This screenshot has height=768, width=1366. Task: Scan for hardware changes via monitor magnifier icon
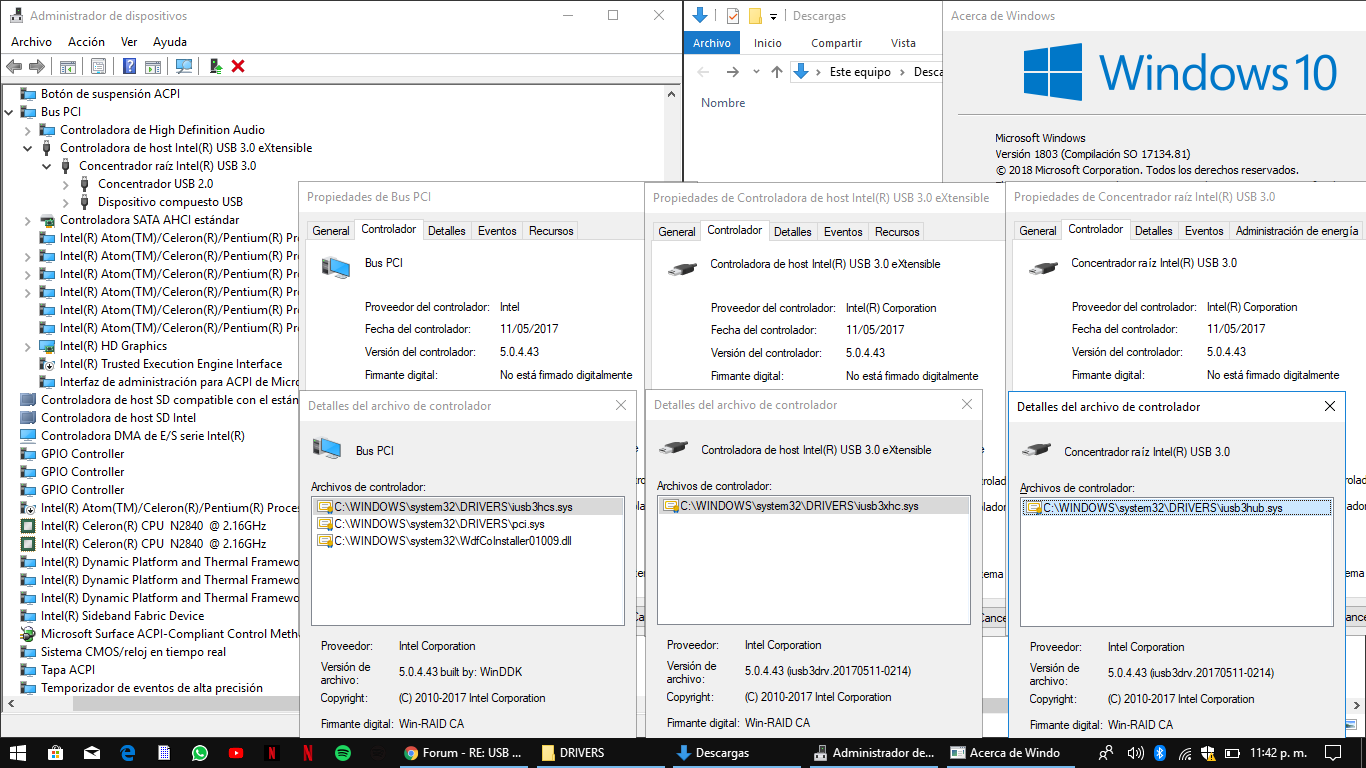pyautogui.click(x=184, y=66)
